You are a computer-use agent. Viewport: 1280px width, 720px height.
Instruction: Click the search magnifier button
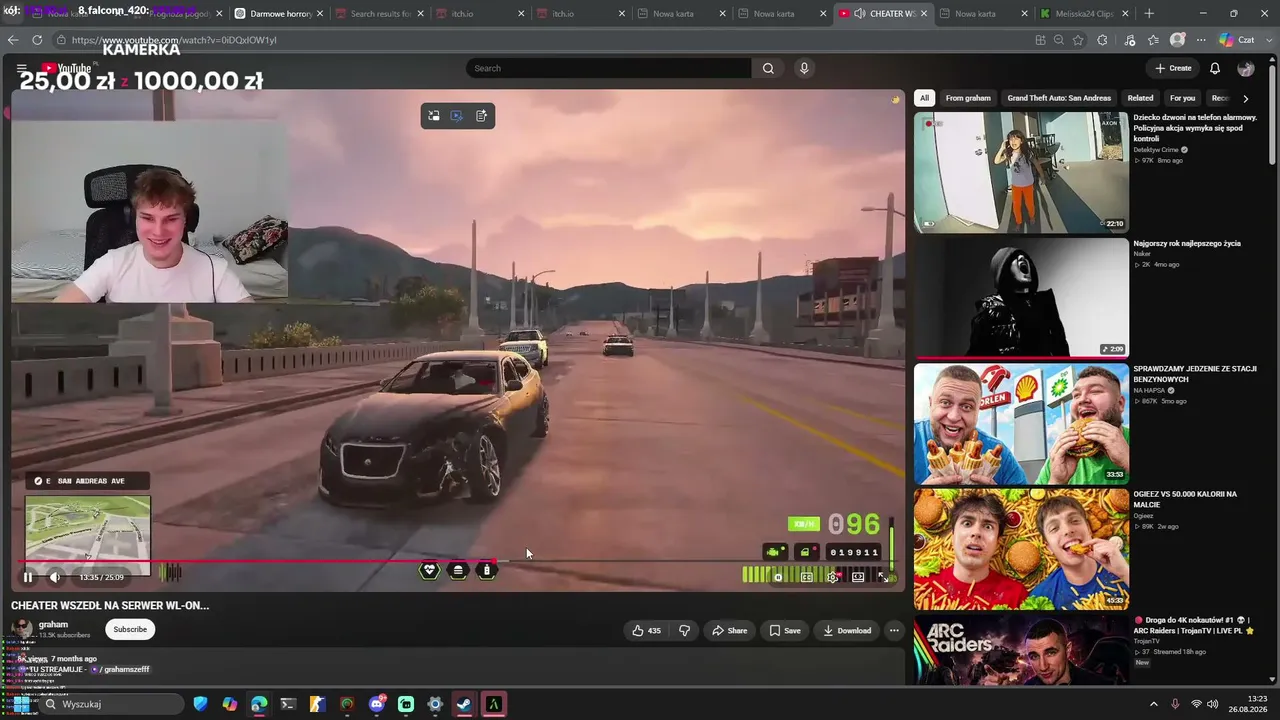tap(768, 68)
